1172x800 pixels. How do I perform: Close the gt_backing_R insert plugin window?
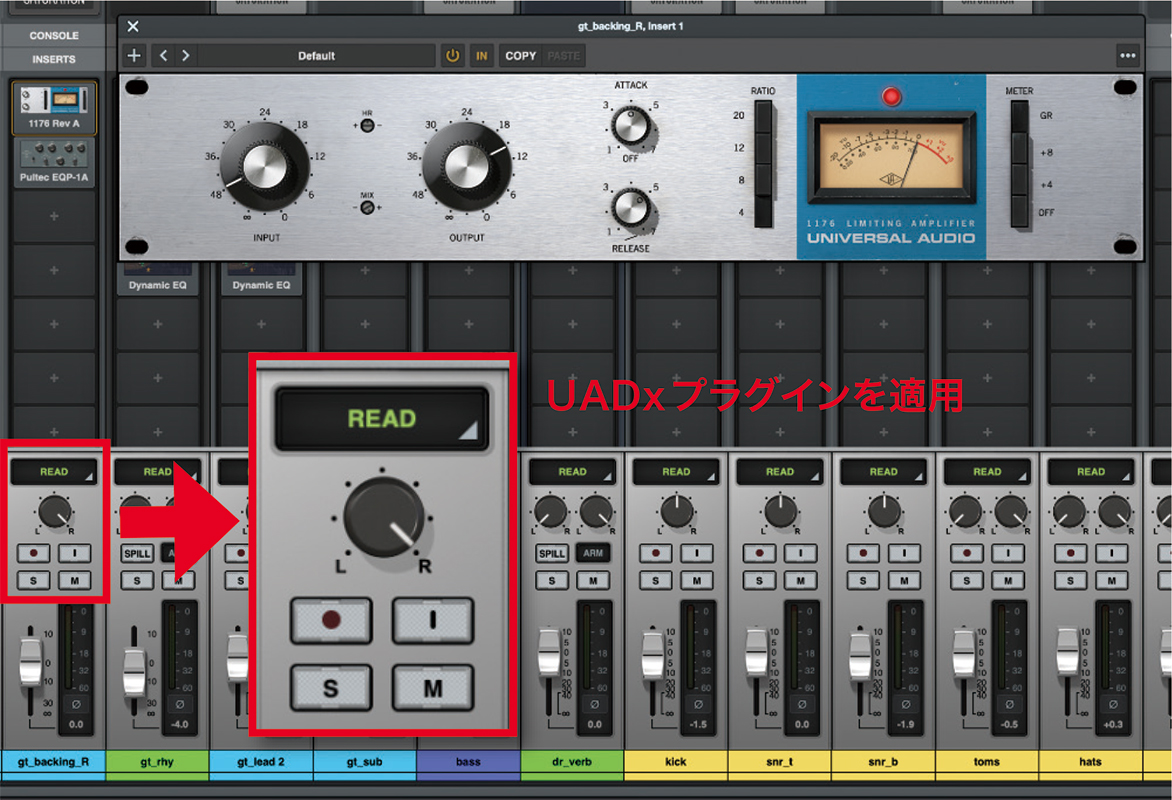[x=133, y=26]
